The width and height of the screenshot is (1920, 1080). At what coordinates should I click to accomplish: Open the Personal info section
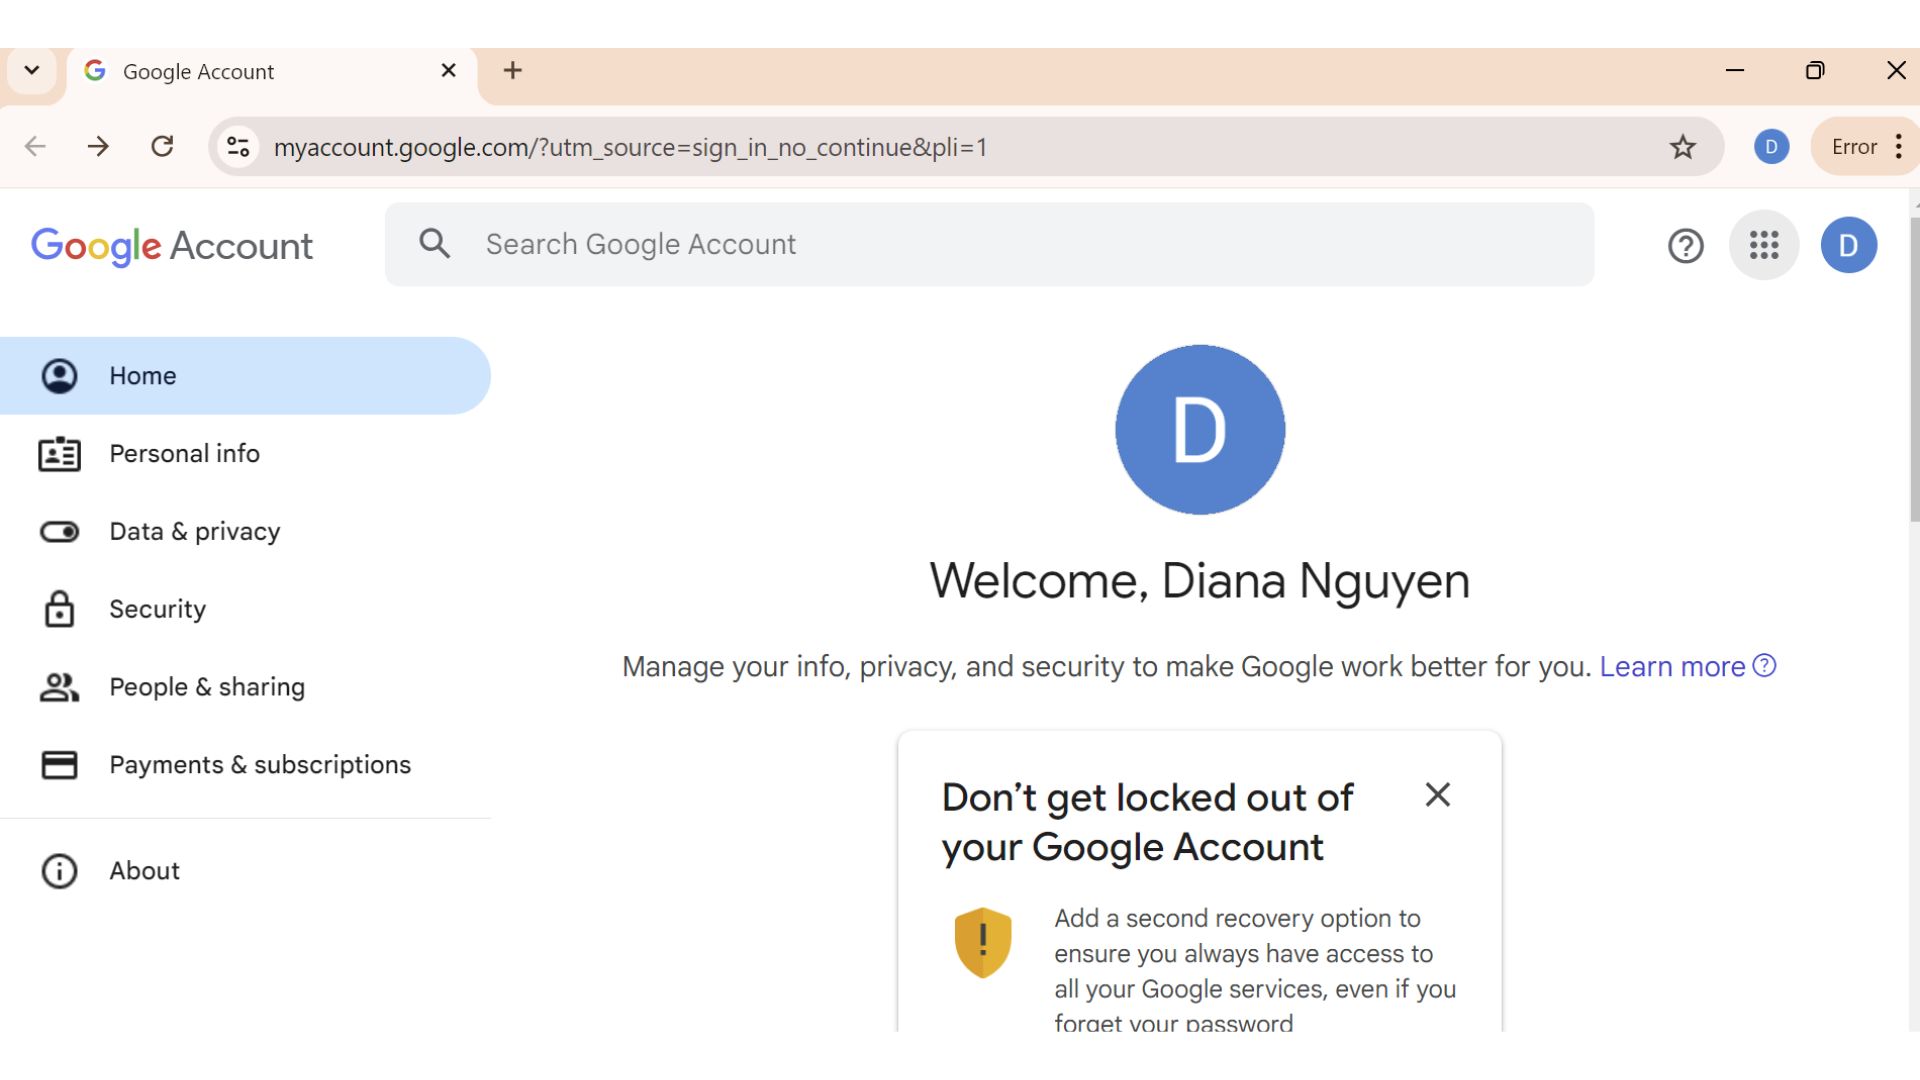click(245, 454)
